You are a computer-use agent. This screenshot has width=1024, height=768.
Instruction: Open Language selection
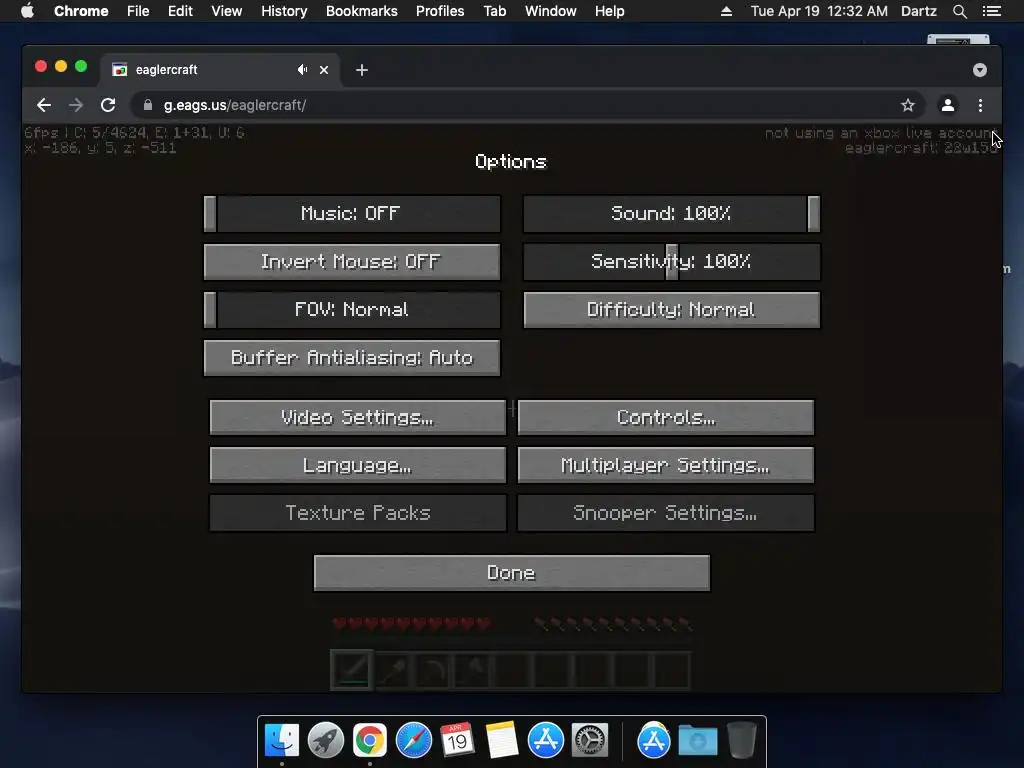pyautogui.click(x=357, y=465)
